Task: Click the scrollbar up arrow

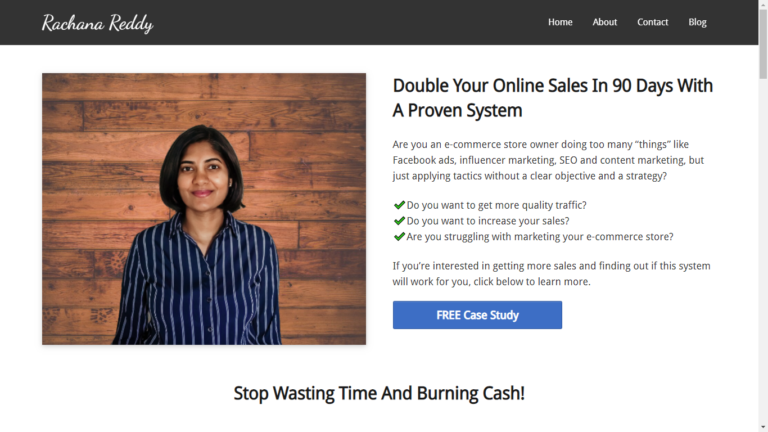Action: (763, 4)
